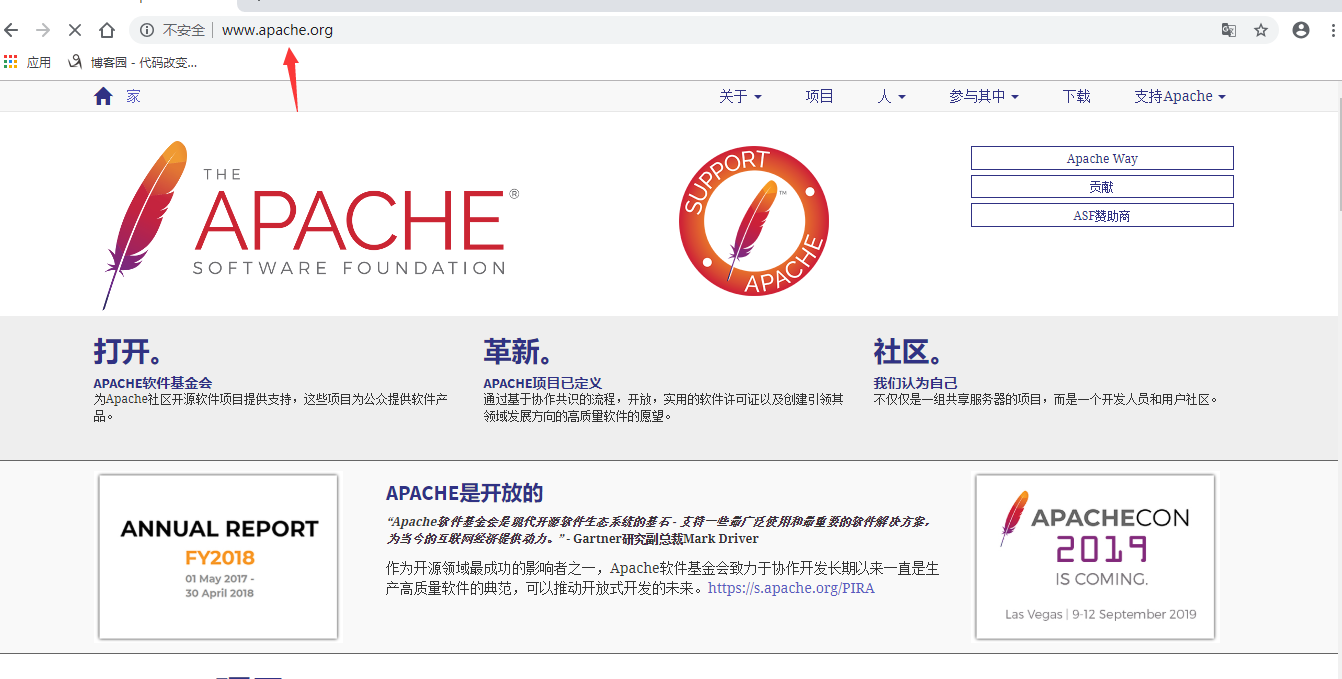Click the 打开。 heading
The width and height of the screenshot is (1342, 679).
click(128, 352)
